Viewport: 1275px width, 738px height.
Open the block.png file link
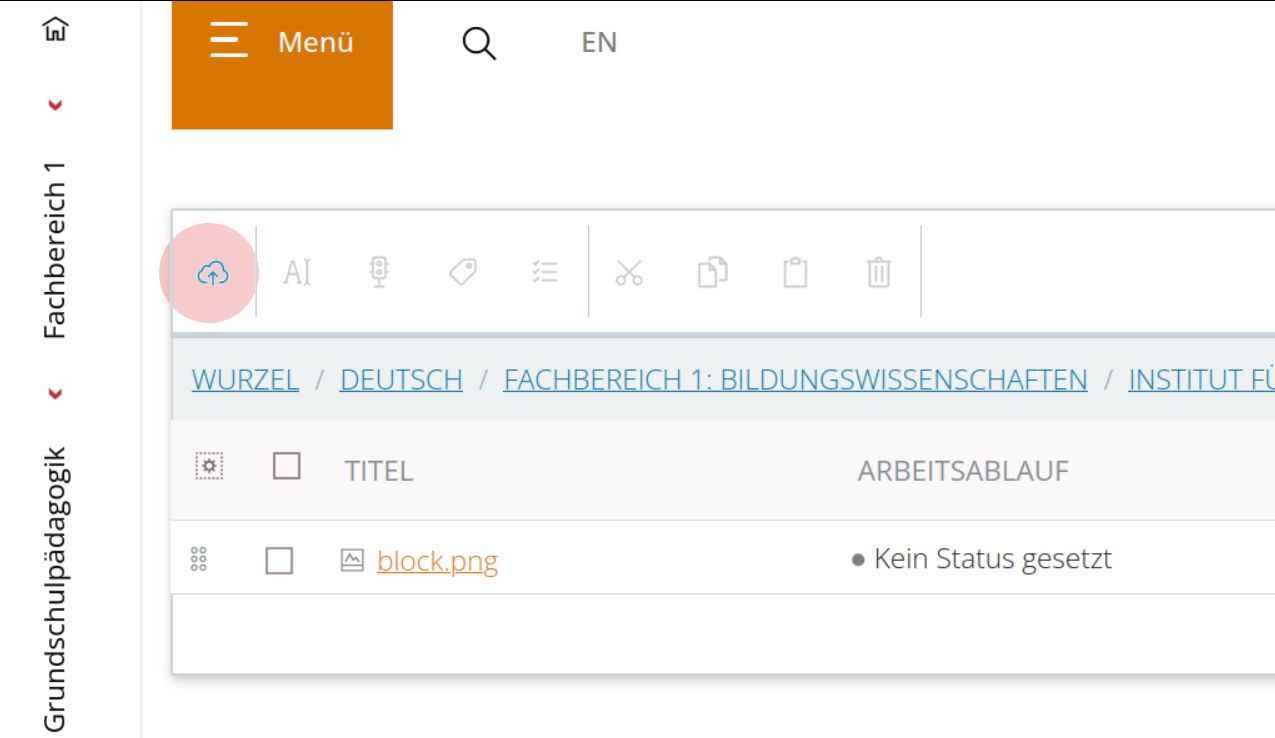click(437, 562)
